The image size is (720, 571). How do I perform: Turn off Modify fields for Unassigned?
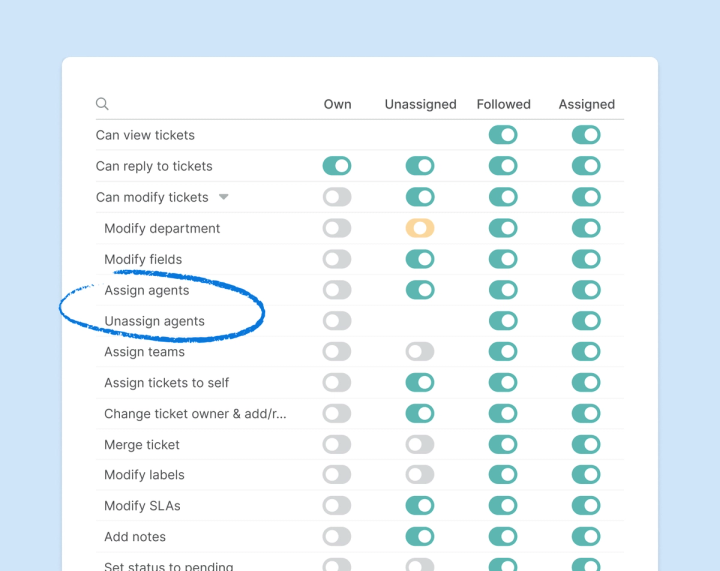click(420, 259)
